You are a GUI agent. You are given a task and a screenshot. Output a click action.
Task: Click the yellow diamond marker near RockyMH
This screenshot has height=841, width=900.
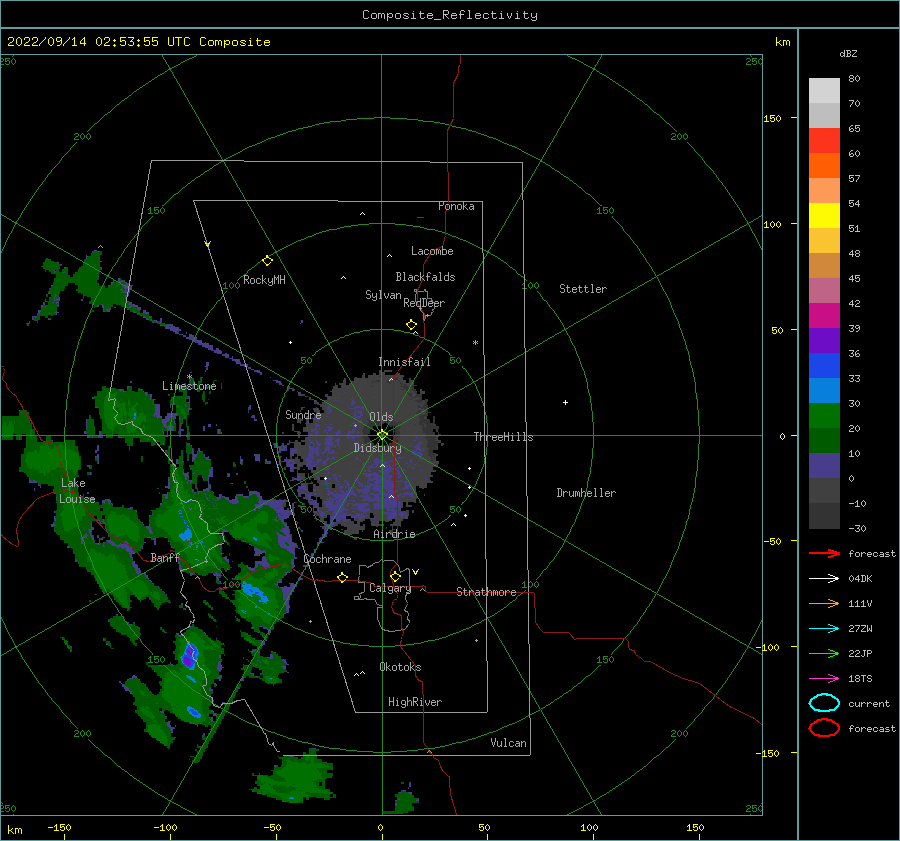point(267,261)
